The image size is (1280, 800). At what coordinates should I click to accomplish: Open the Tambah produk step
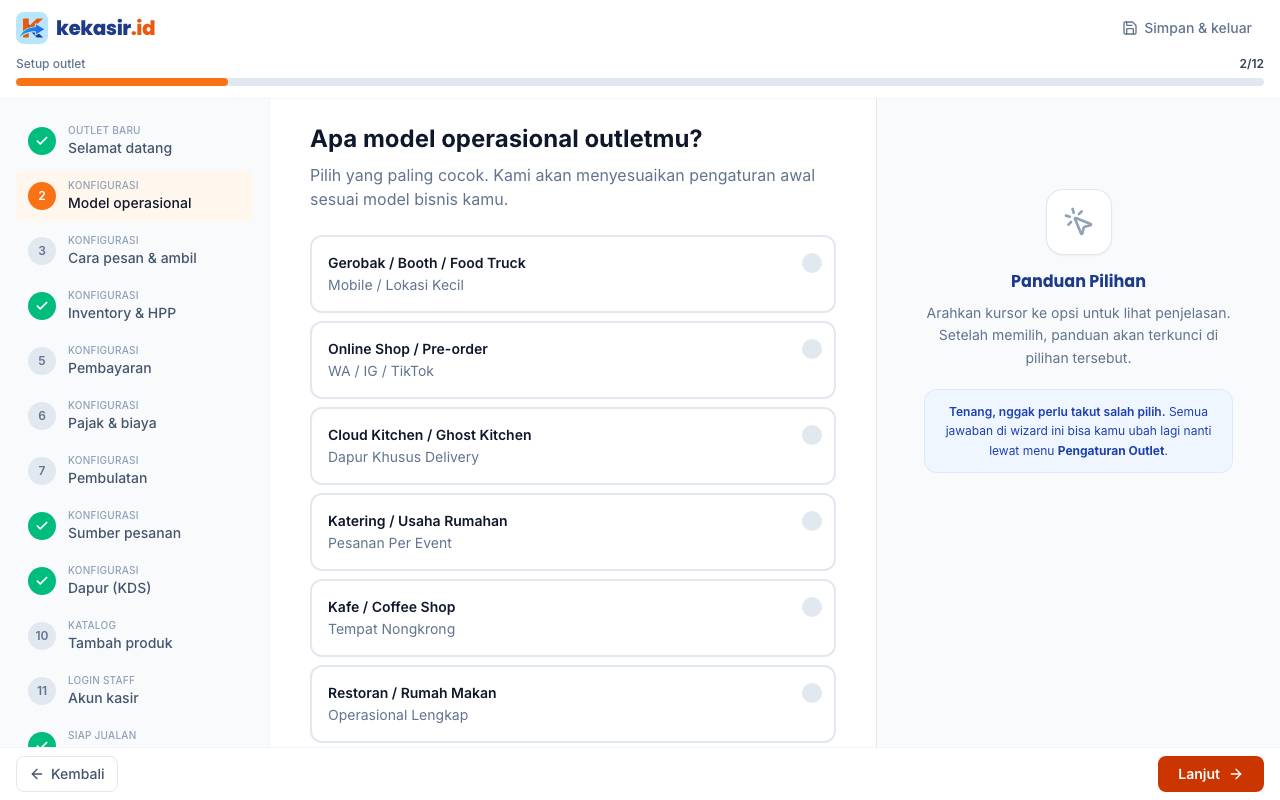point(134,636)
